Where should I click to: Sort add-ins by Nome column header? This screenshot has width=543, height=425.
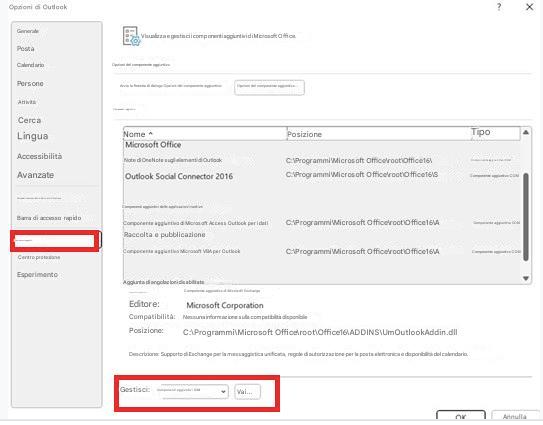(205, 134)
